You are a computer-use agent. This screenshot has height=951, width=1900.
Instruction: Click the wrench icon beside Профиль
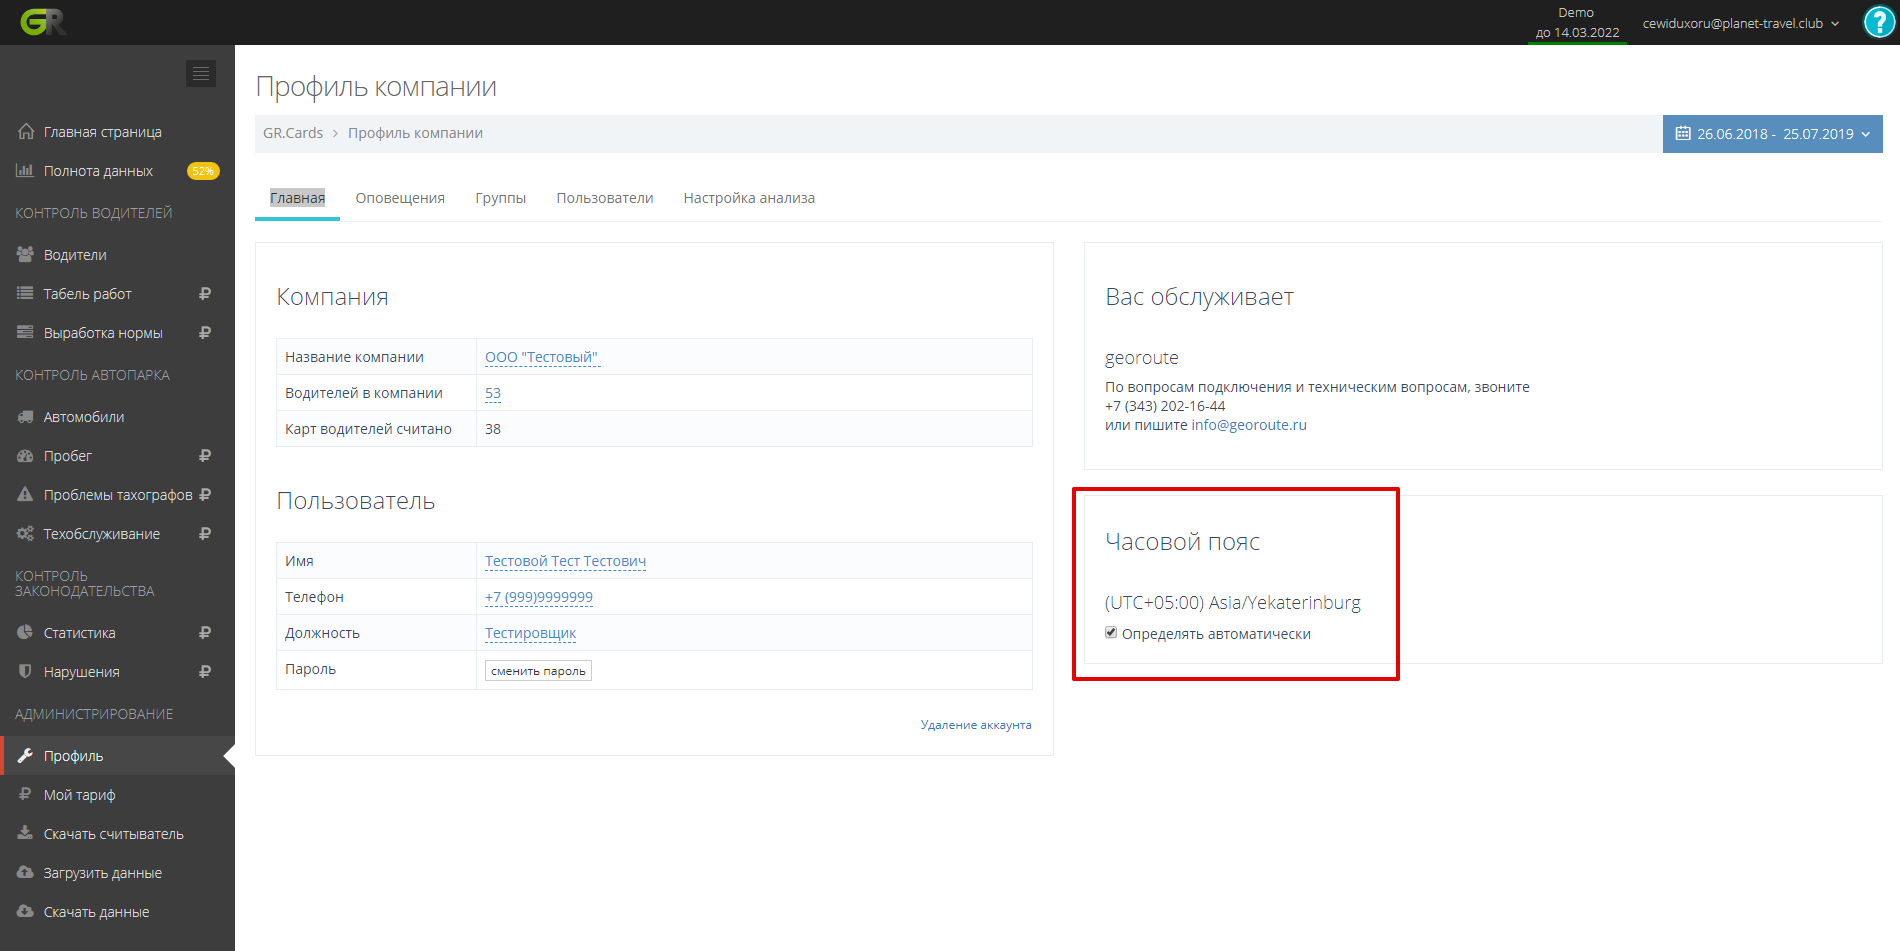tap(25, 755)
